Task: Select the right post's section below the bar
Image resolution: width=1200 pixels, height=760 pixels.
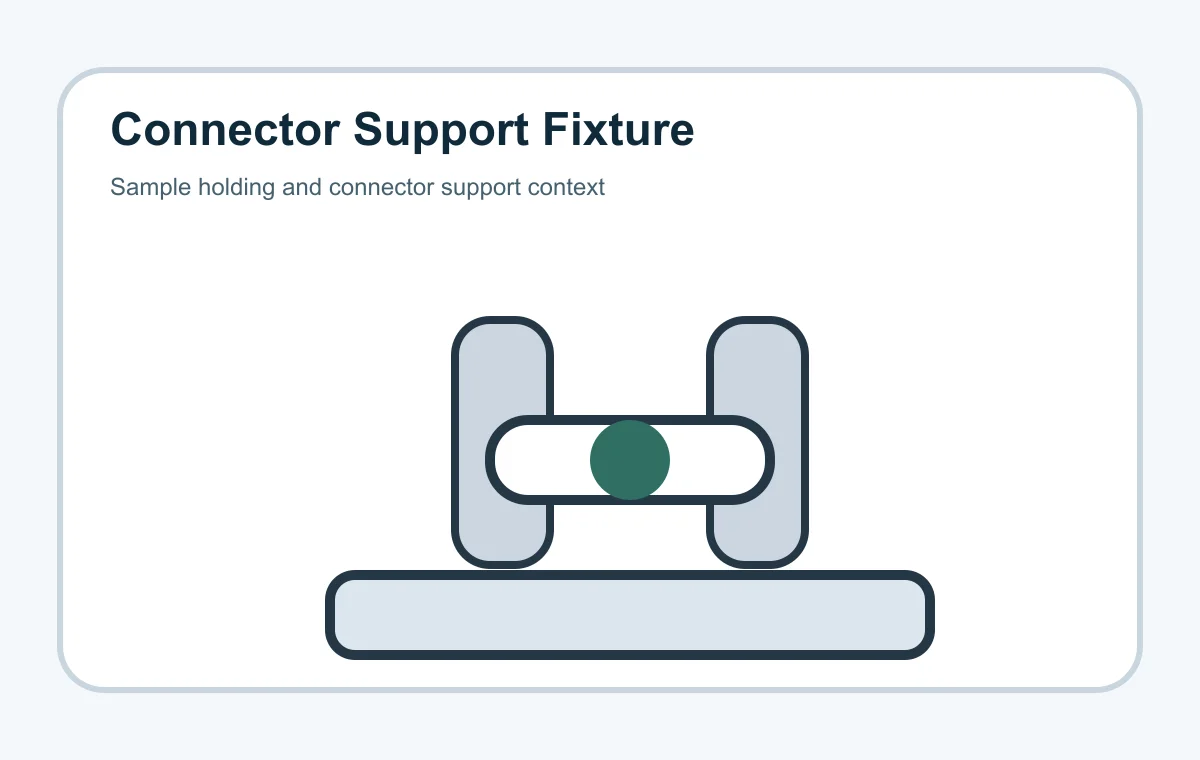Action: (757, 536)
